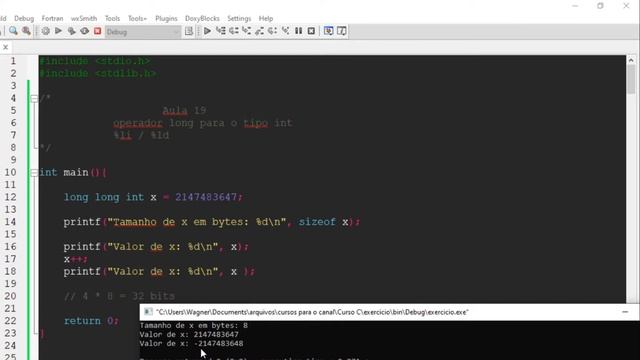Image resolution: width=640 pixels, height=360 pixels.
Task: Click console output 'Tamanho de x em bytes: 8'
Action: (x=193, y=325)
